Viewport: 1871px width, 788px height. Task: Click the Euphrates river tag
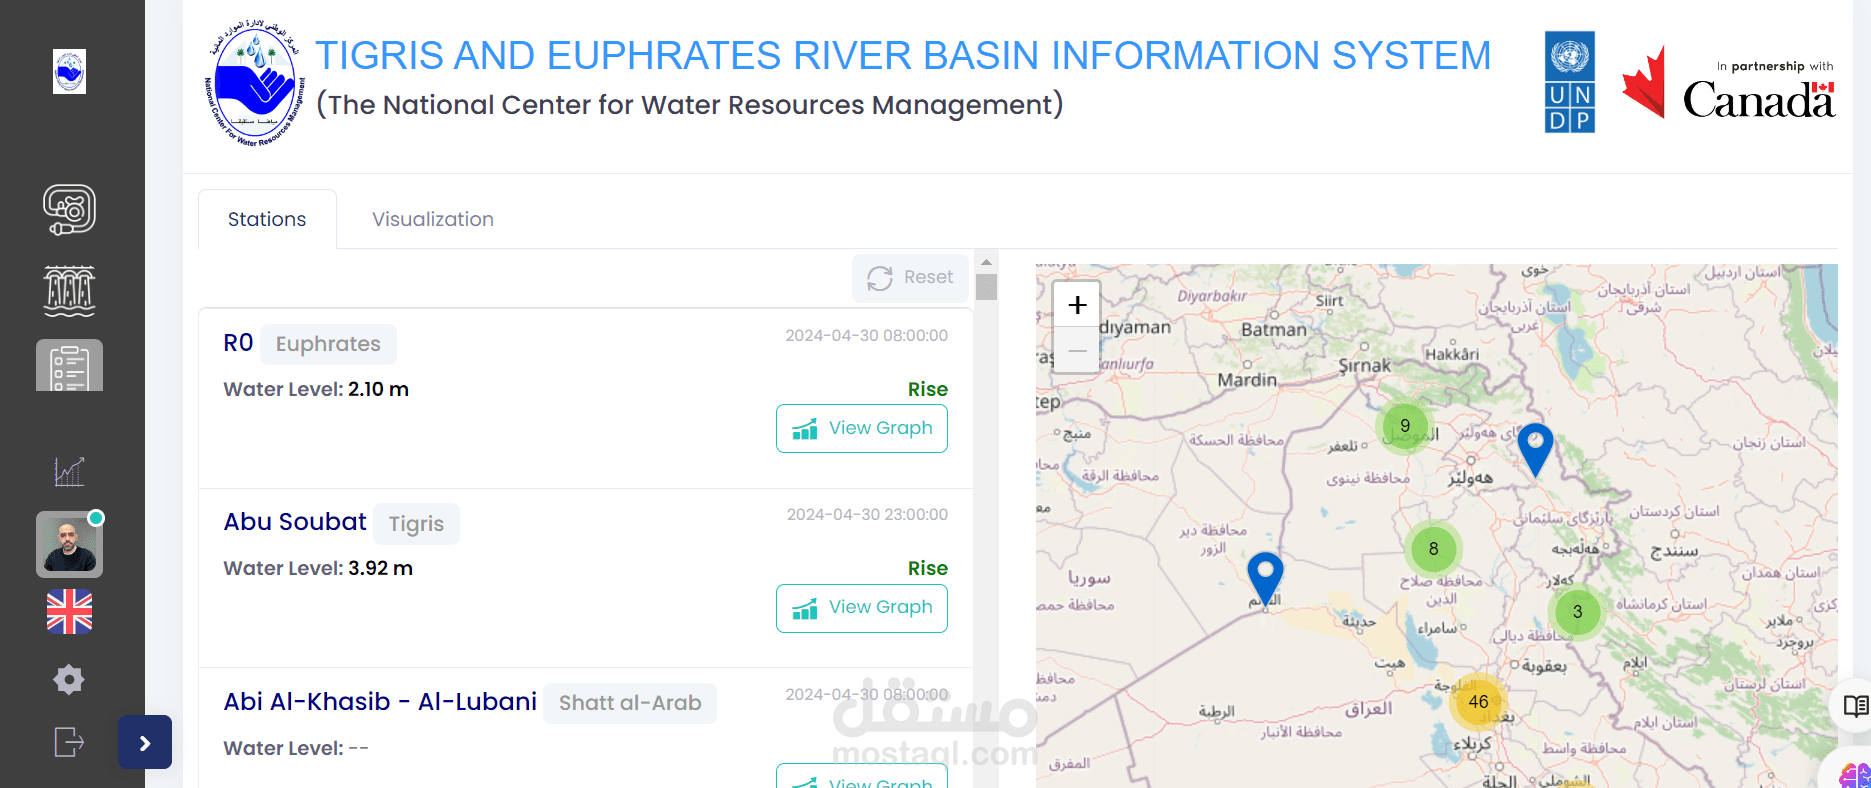(x=328, y=344)
